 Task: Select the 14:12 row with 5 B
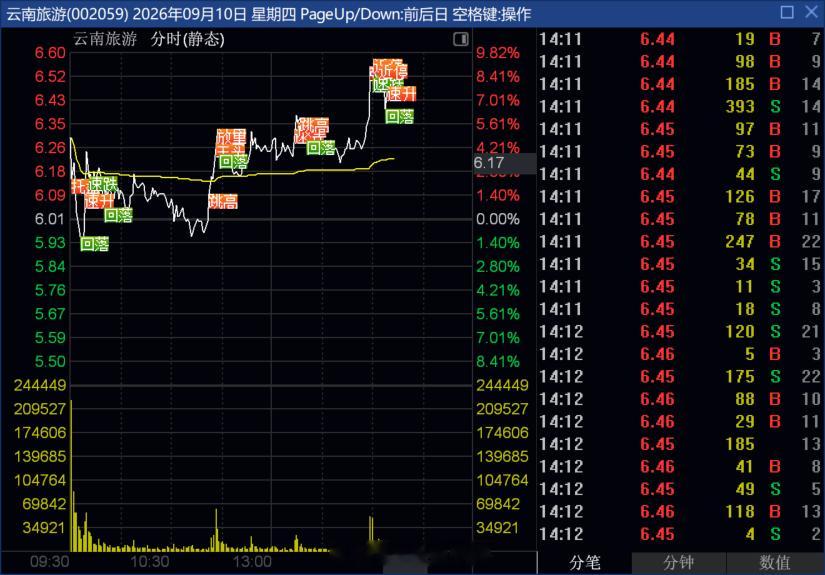[680, 355]
